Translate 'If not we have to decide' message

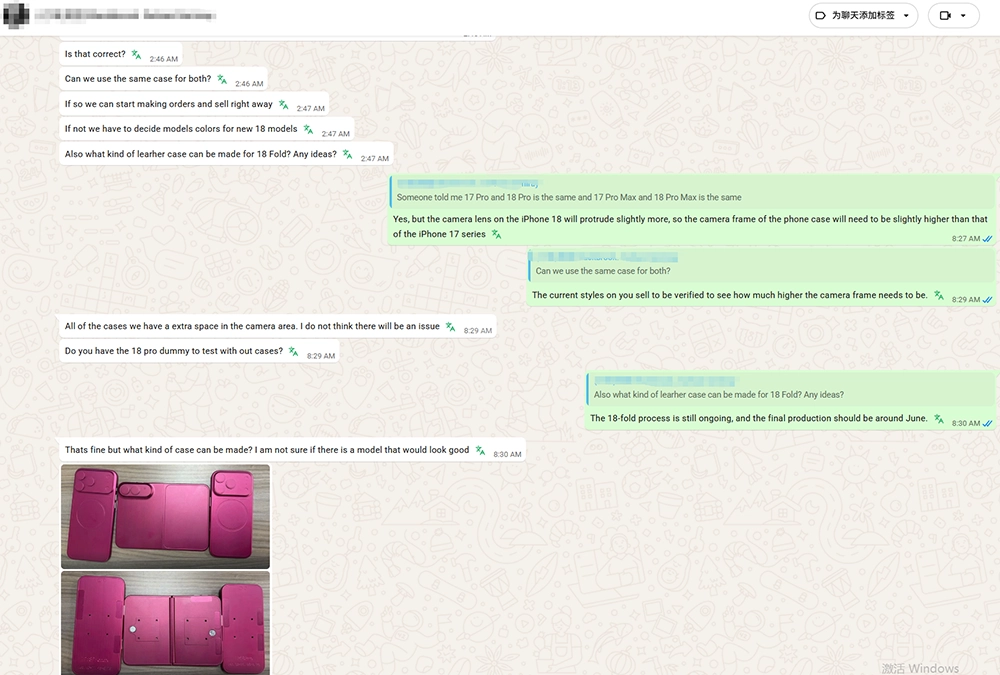[x=309, y=129]
